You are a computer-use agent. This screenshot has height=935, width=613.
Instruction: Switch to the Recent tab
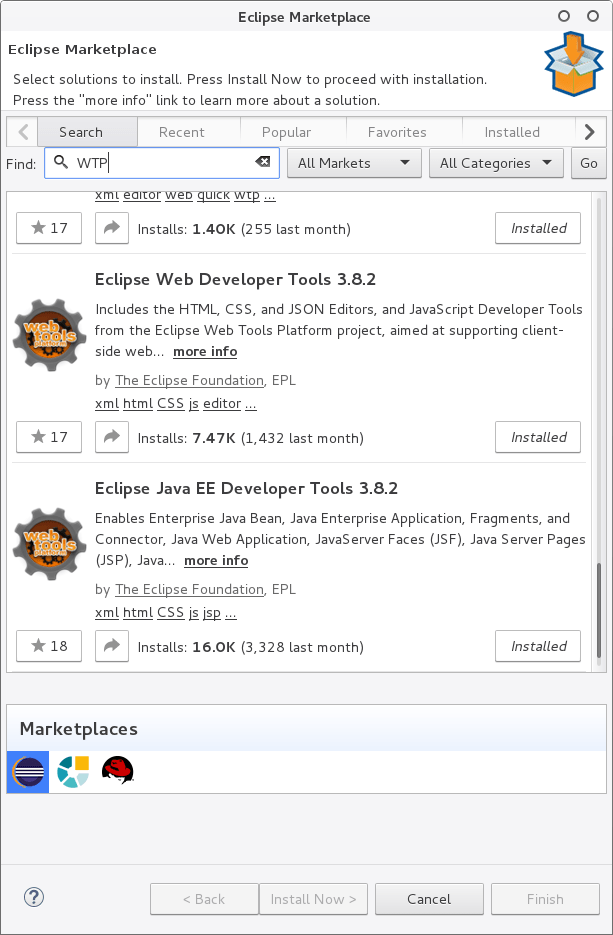pos(182,132)
